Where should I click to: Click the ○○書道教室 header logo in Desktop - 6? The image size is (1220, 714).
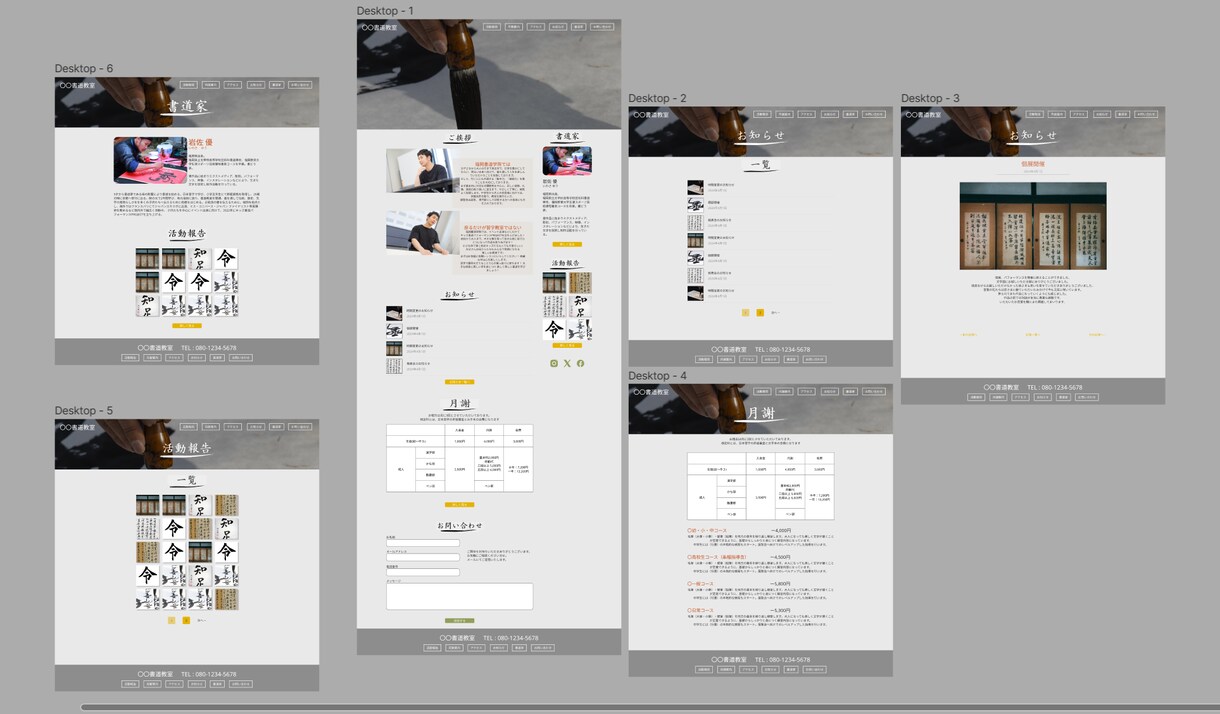[x=77, y=86]
